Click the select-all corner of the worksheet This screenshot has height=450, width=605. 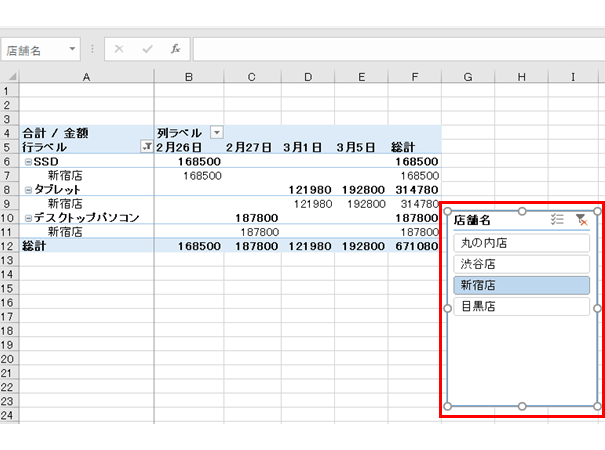coord(9,76)
